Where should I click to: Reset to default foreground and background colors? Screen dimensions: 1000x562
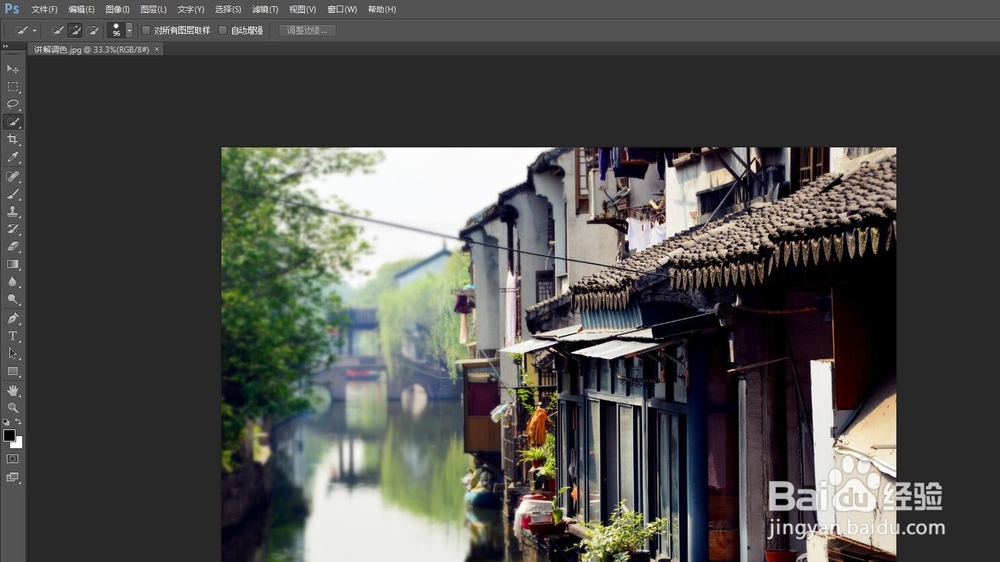coord(6,422)
